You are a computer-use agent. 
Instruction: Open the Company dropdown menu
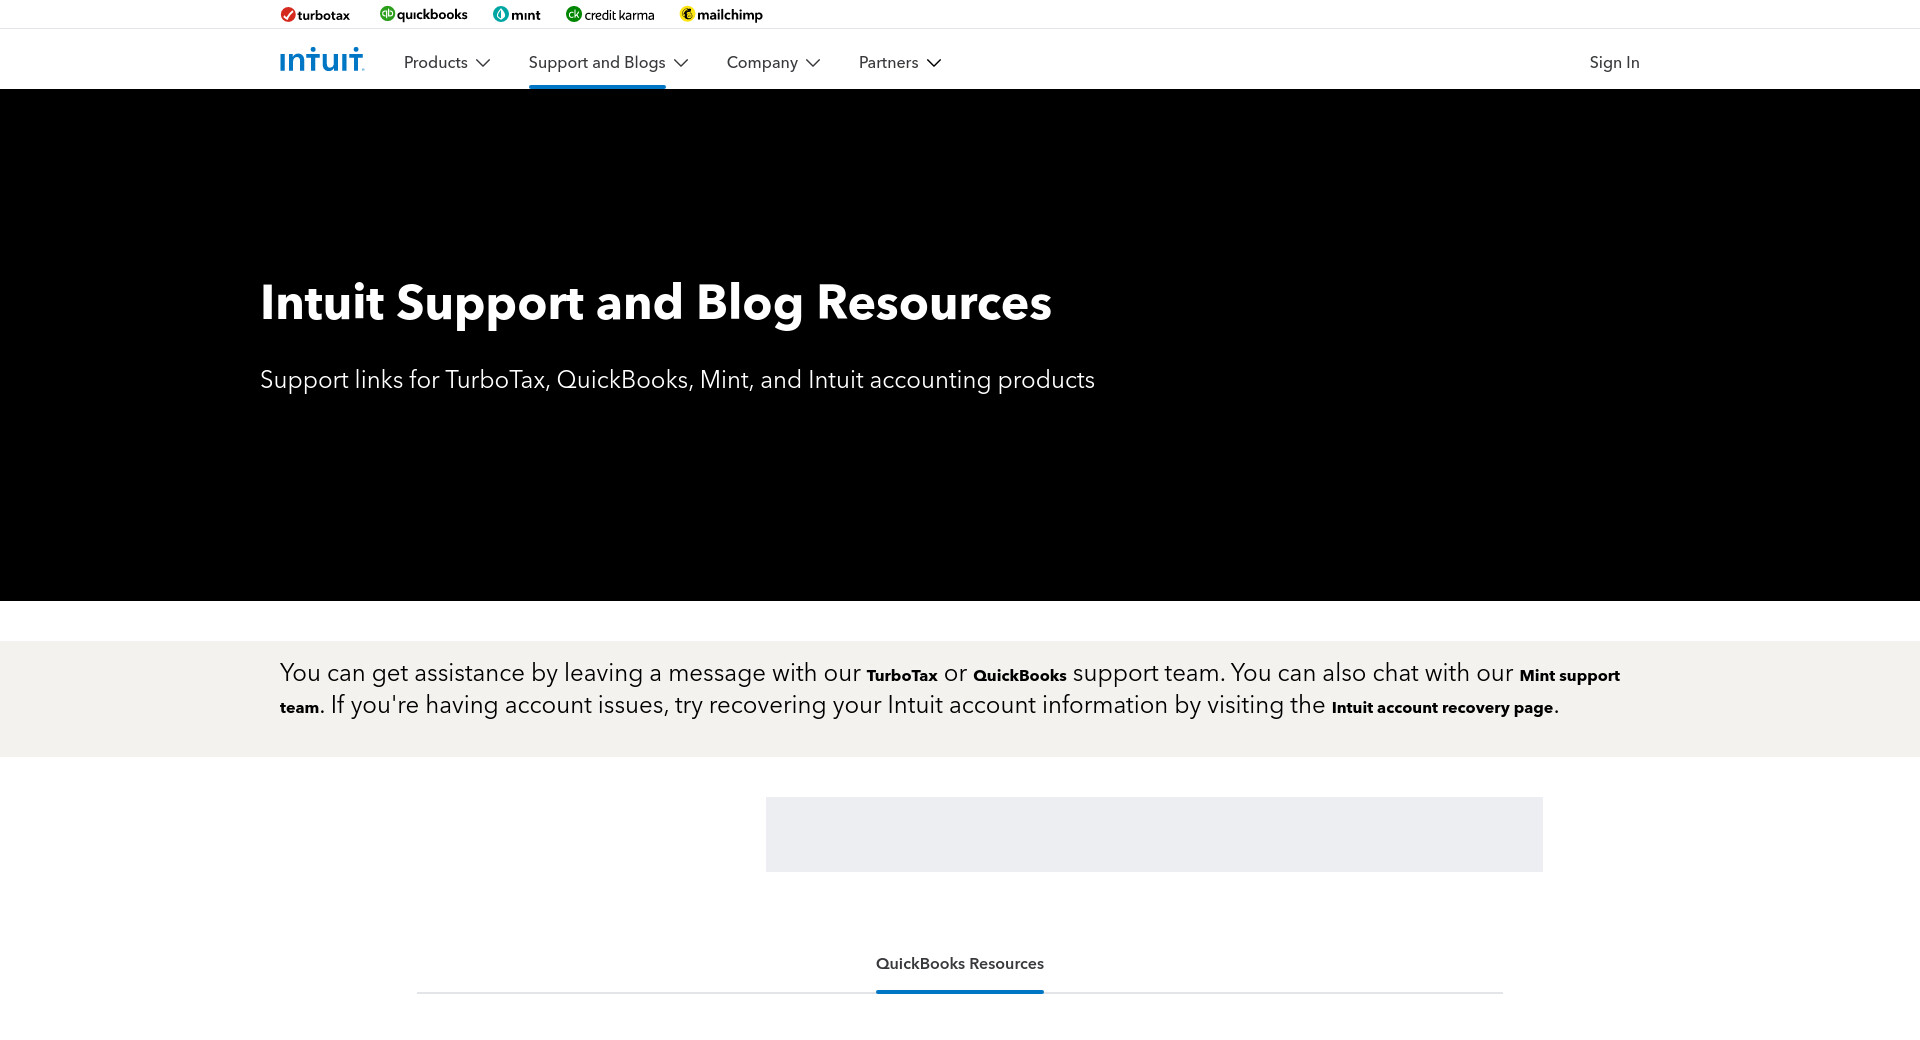(762, 63)
